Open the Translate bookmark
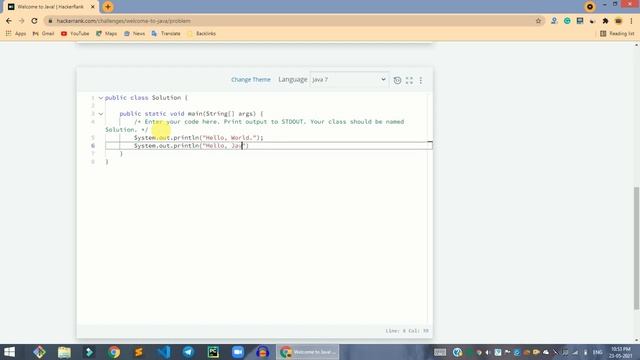This screenshot has height=360, width=640. tap(166, 33)
